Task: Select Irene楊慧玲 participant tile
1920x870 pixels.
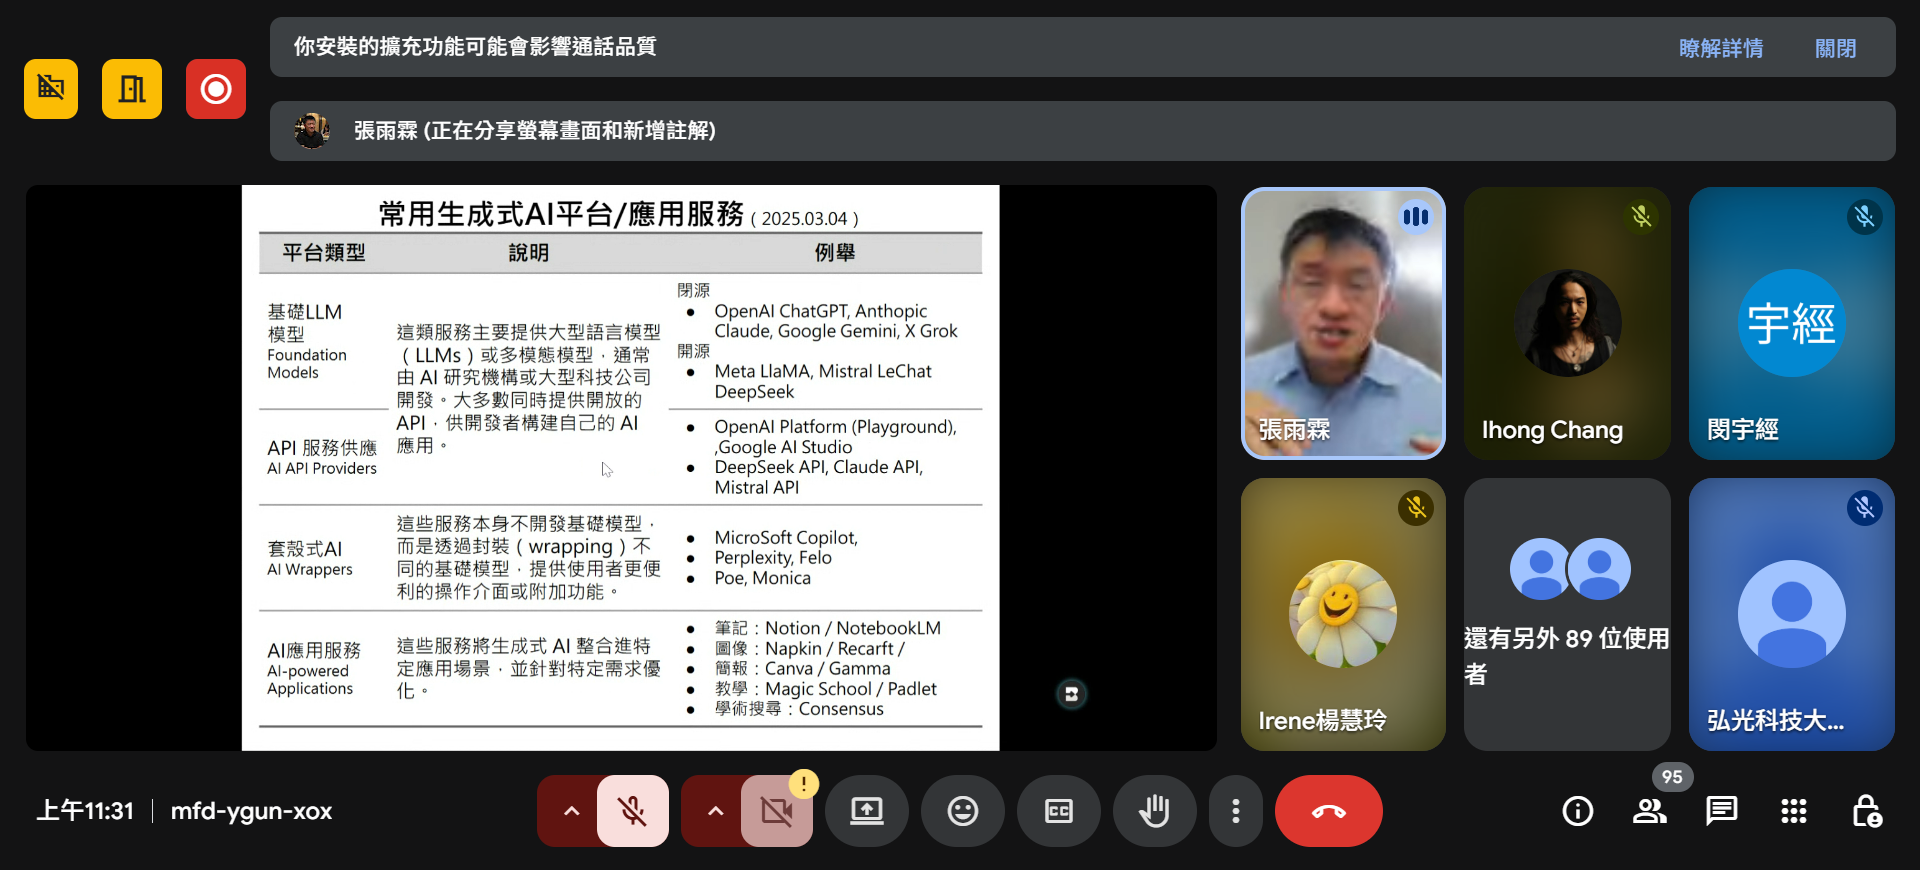Action: (x=1343, y=614)
